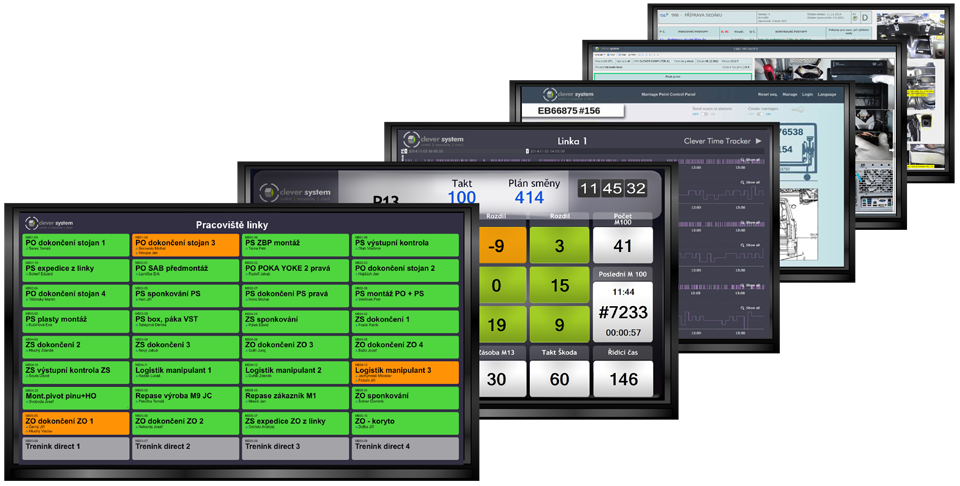Click the Clever Time Tracker play arrow
The width and height of the screenshot is (960, 486).
[x=759, y=141]
